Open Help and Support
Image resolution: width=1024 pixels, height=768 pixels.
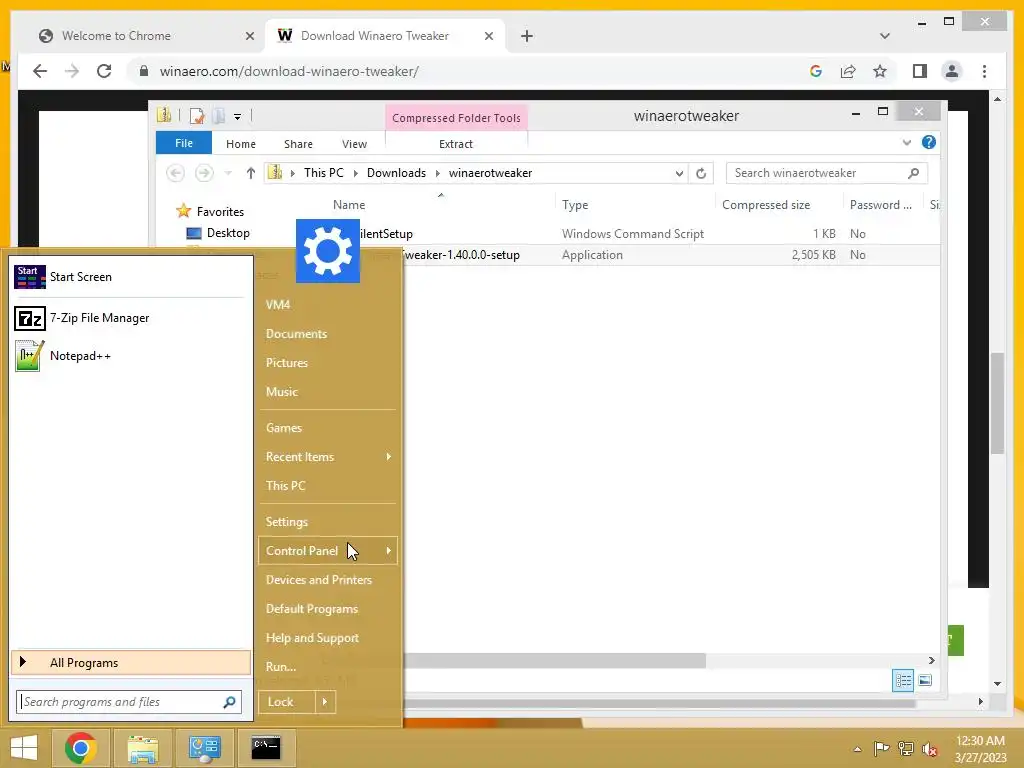click(x=312, y=637)
